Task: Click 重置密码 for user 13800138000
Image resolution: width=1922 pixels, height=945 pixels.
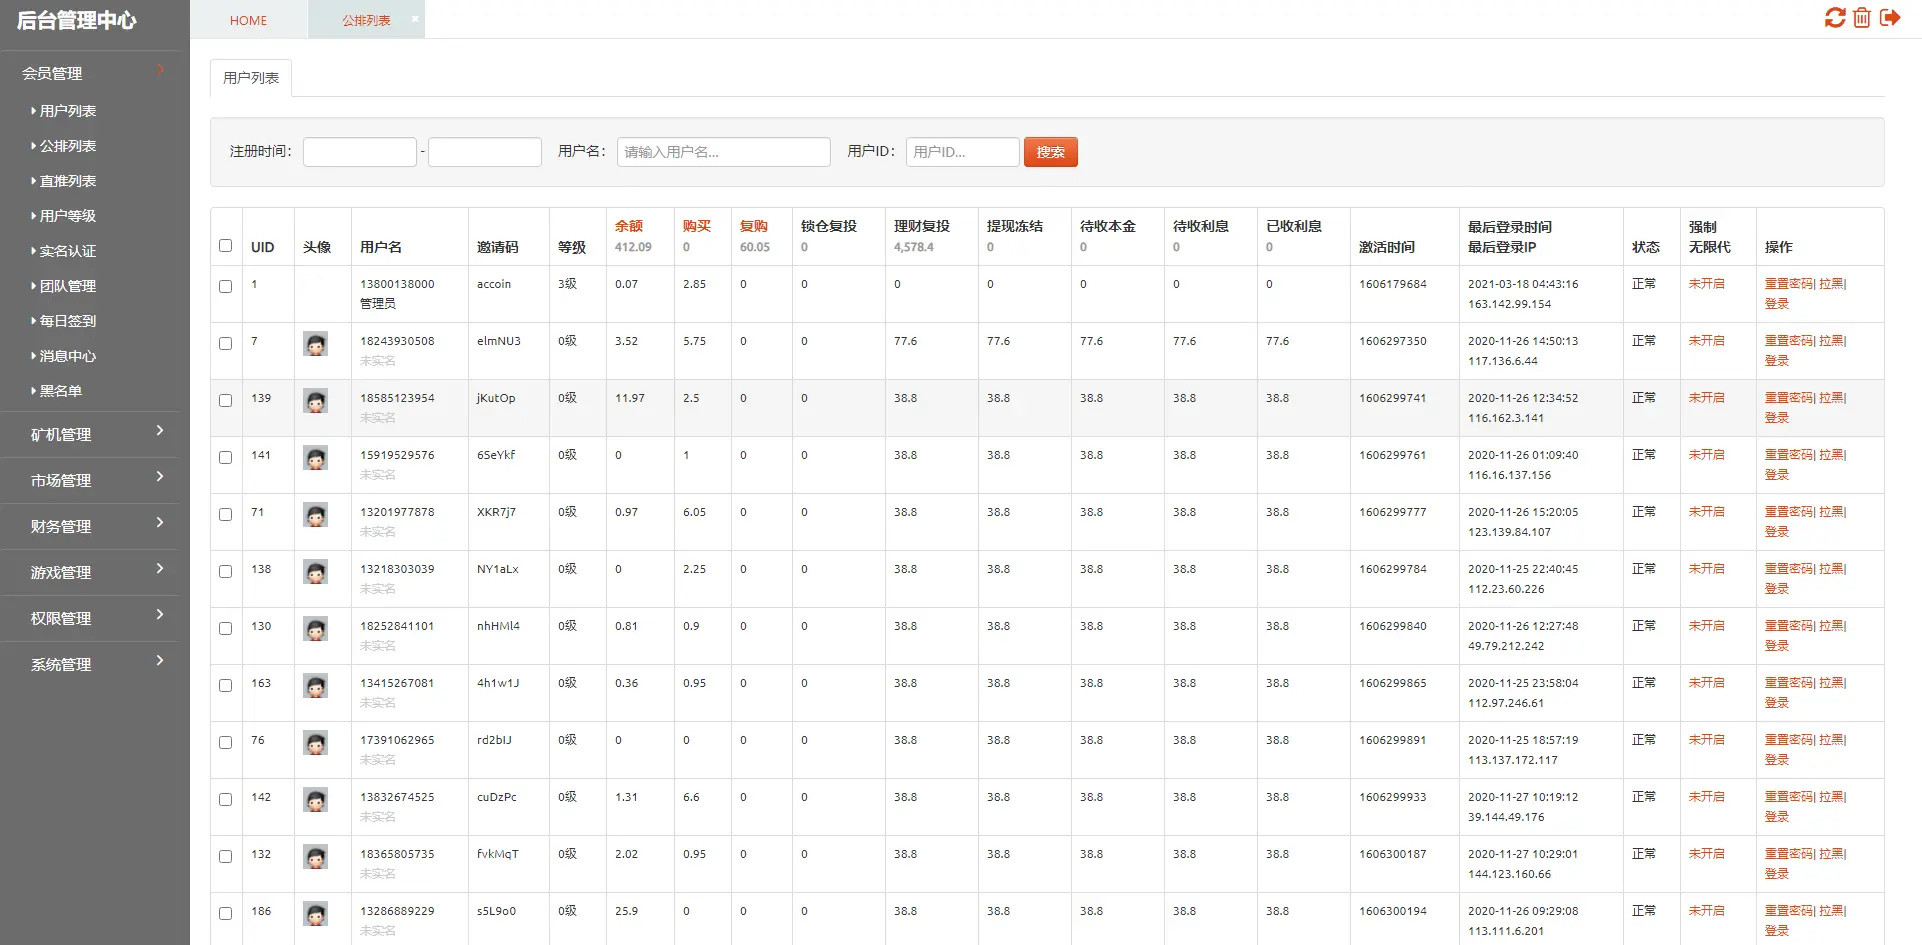Action: 1788,284
